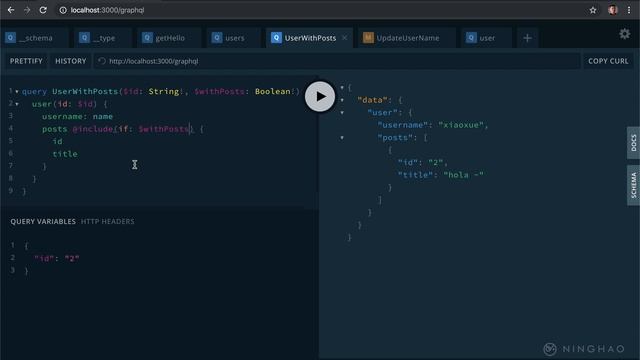The width and height of the screenshot is (640, 360).
Task: Run the query with the play button
Action: pyautogui.click(x=320, y=96)
